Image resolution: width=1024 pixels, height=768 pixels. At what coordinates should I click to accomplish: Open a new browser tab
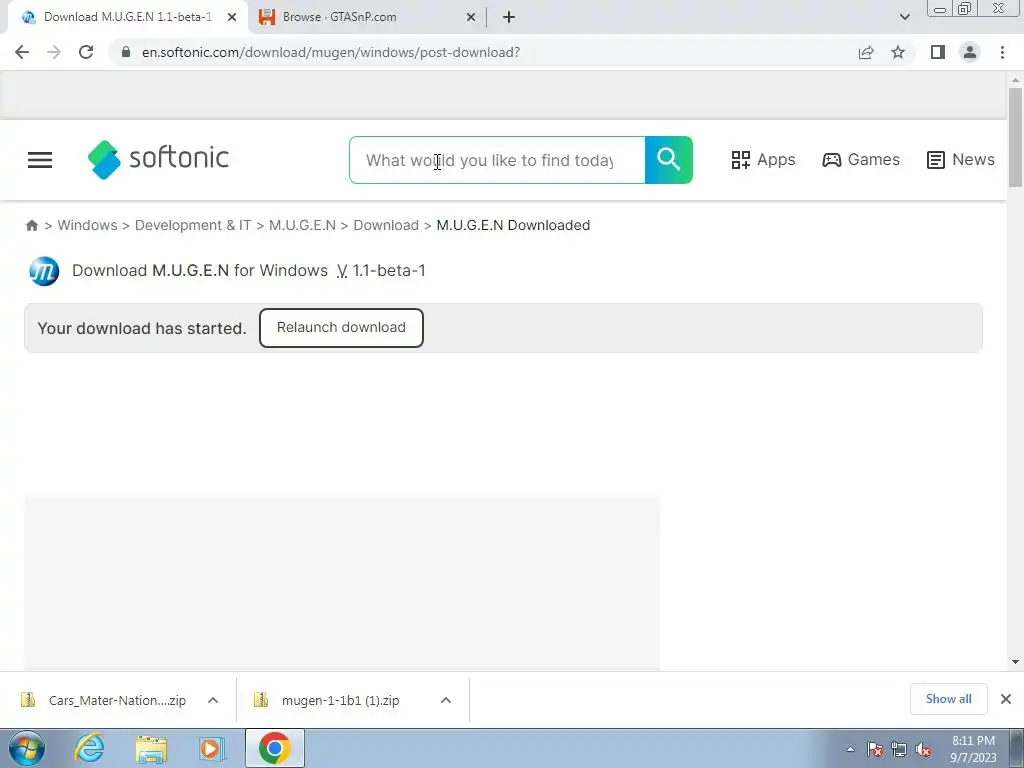pos(509,17)
